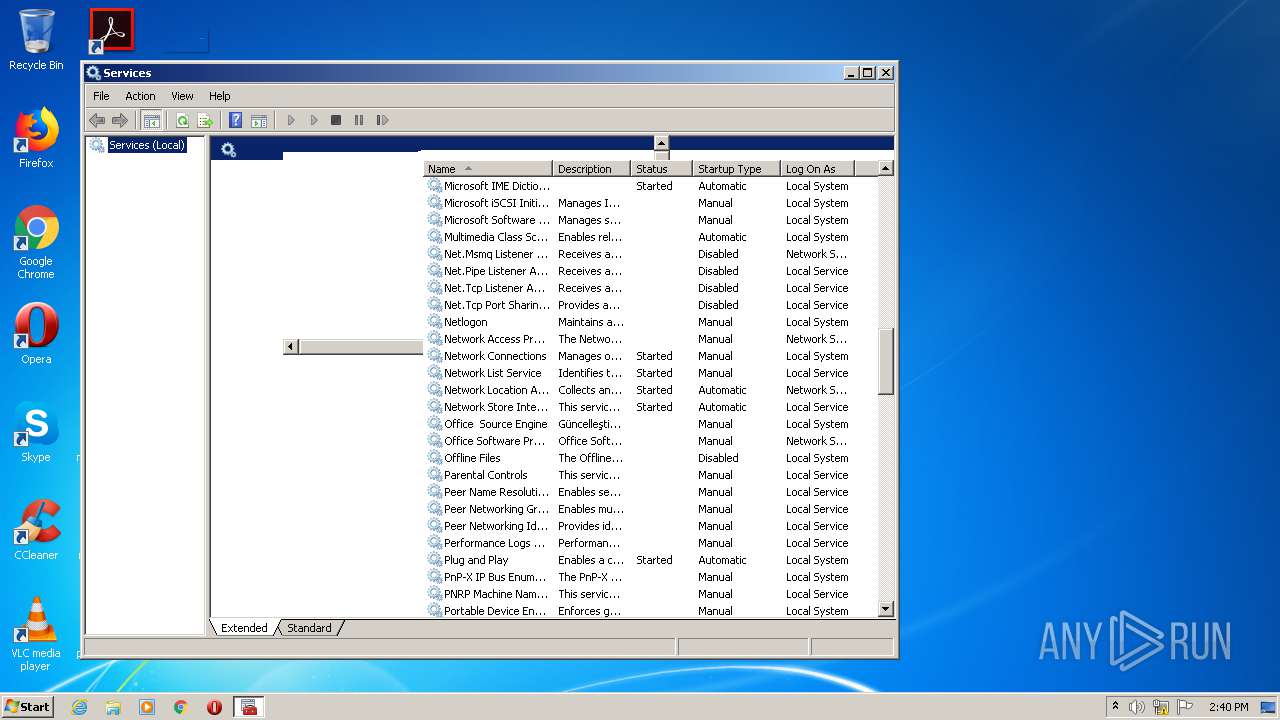The image size is (1280, 720).
Task: Select the Office Source Engine service
Action: point(650,424)
